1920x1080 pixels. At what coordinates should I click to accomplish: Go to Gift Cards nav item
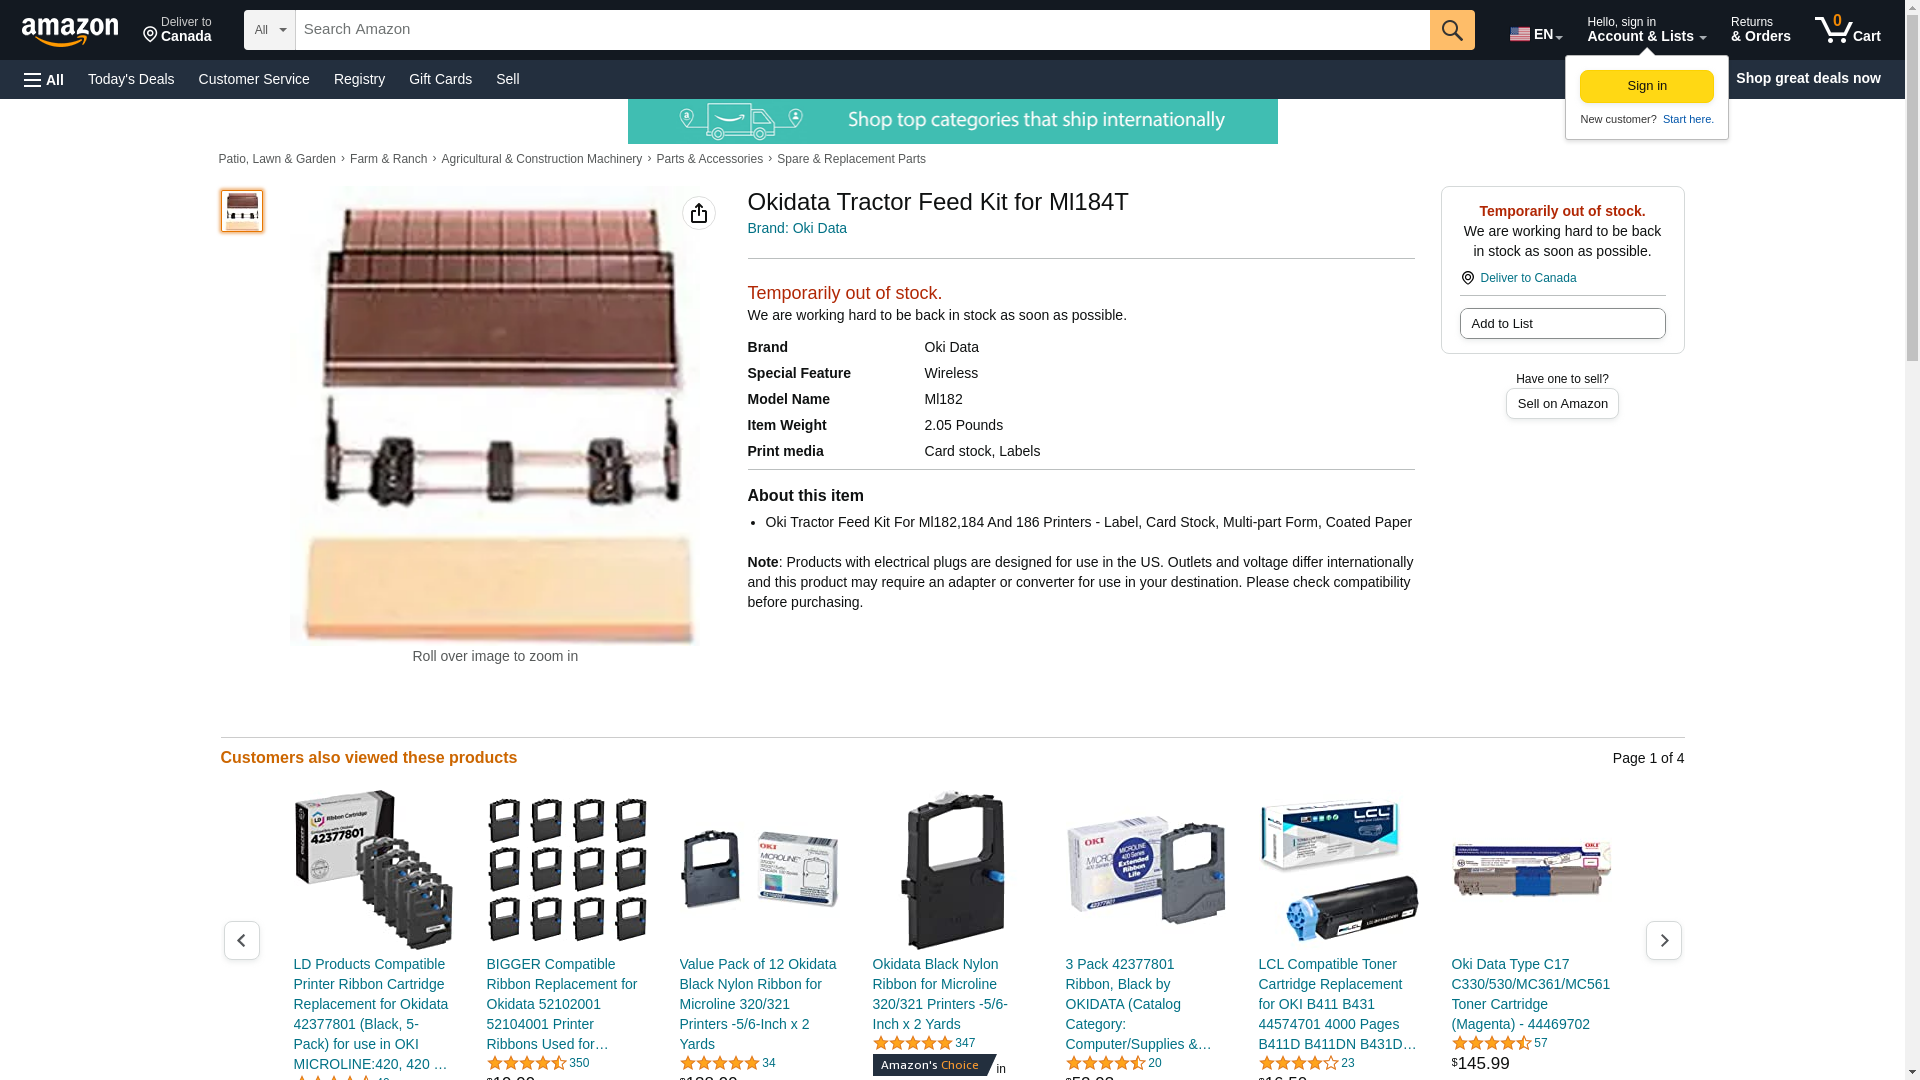coord(440,79)
